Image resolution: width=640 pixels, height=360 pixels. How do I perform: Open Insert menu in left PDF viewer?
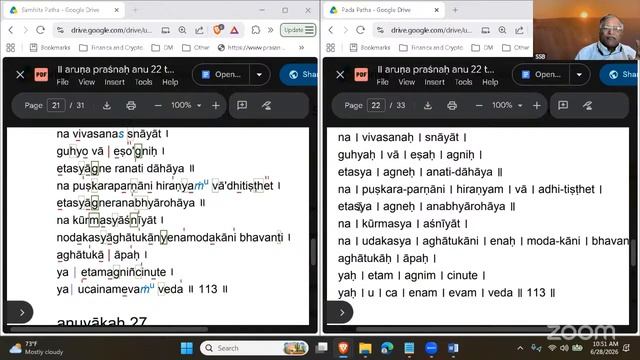coord(114,82)
